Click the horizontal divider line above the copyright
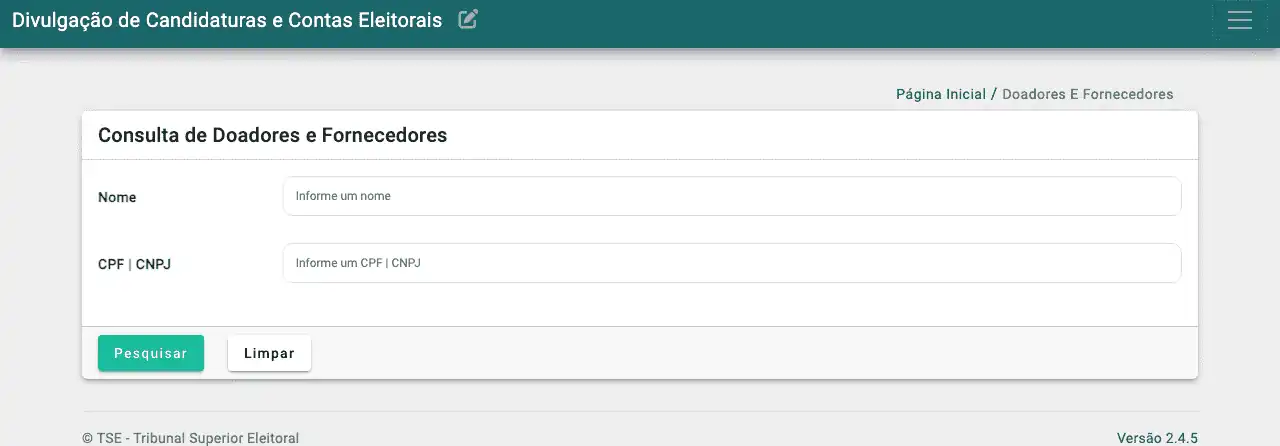This screenshot has width=1280, height=446. (640, 411)
